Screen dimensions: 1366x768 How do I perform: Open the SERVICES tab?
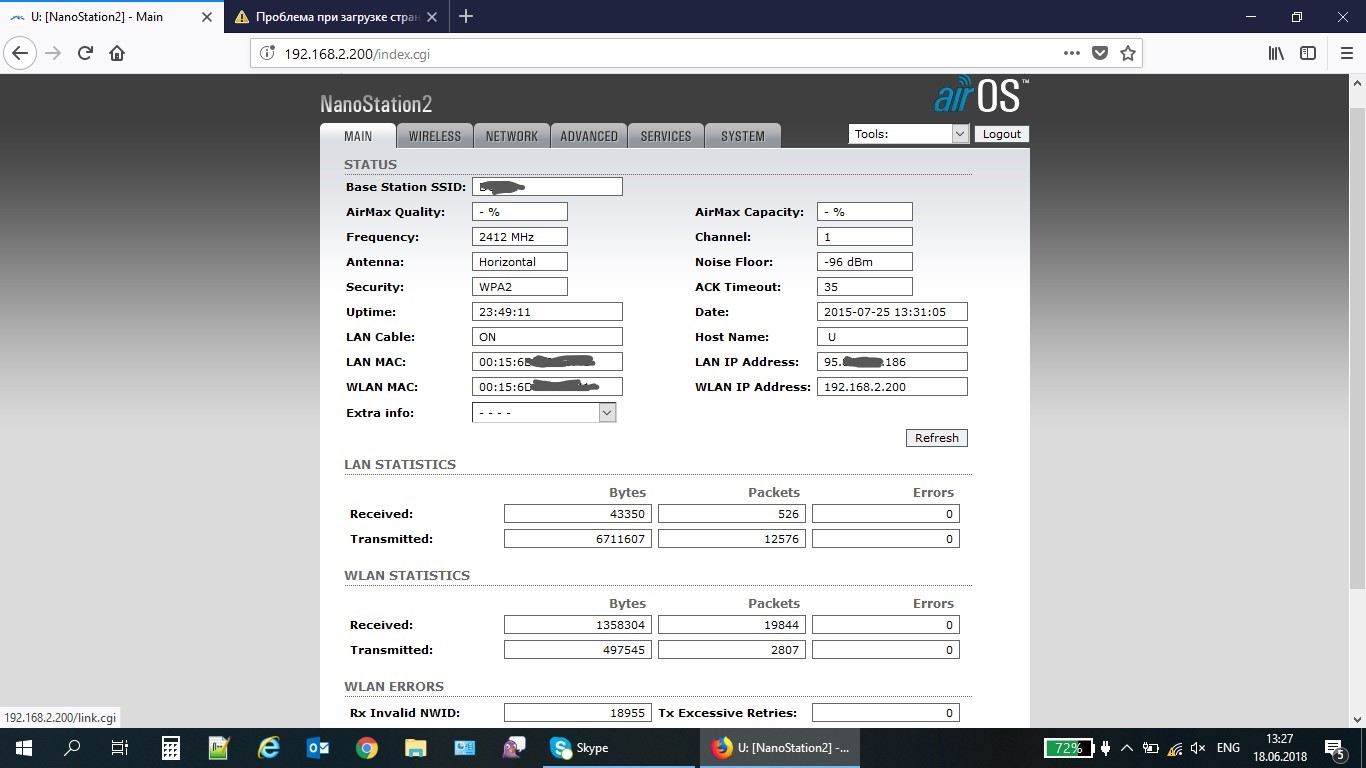click(x=666, y=136)
